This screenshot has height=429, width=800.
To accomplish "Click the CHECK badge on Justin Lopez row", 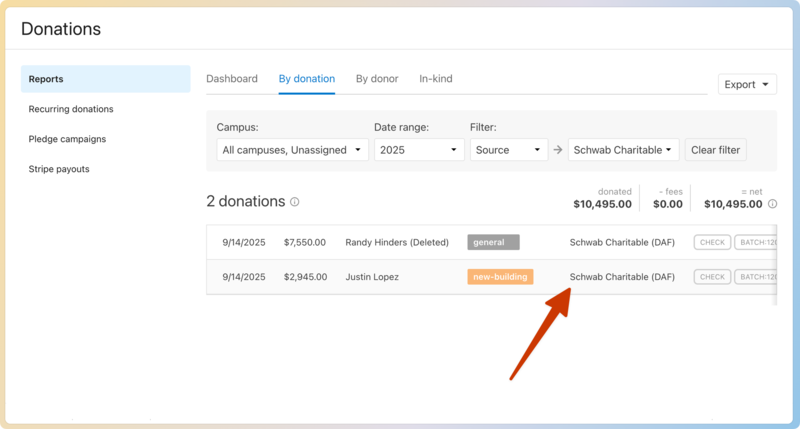I will (712, 277).
